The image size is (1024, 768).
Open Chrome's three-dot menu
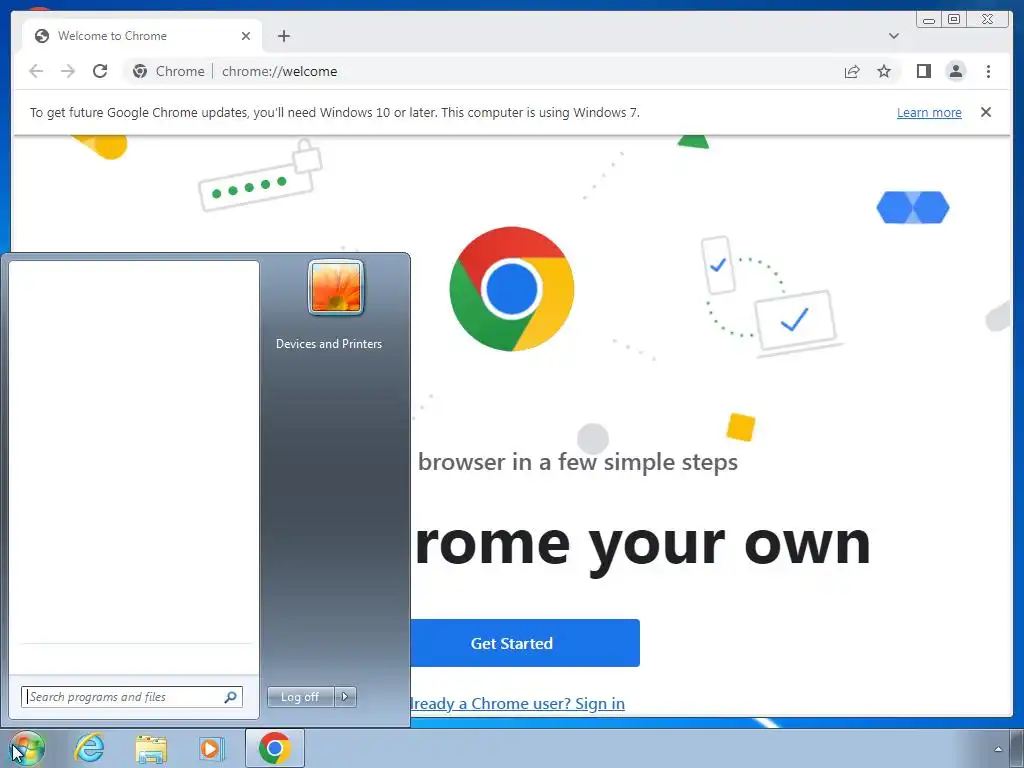(988, 71)
